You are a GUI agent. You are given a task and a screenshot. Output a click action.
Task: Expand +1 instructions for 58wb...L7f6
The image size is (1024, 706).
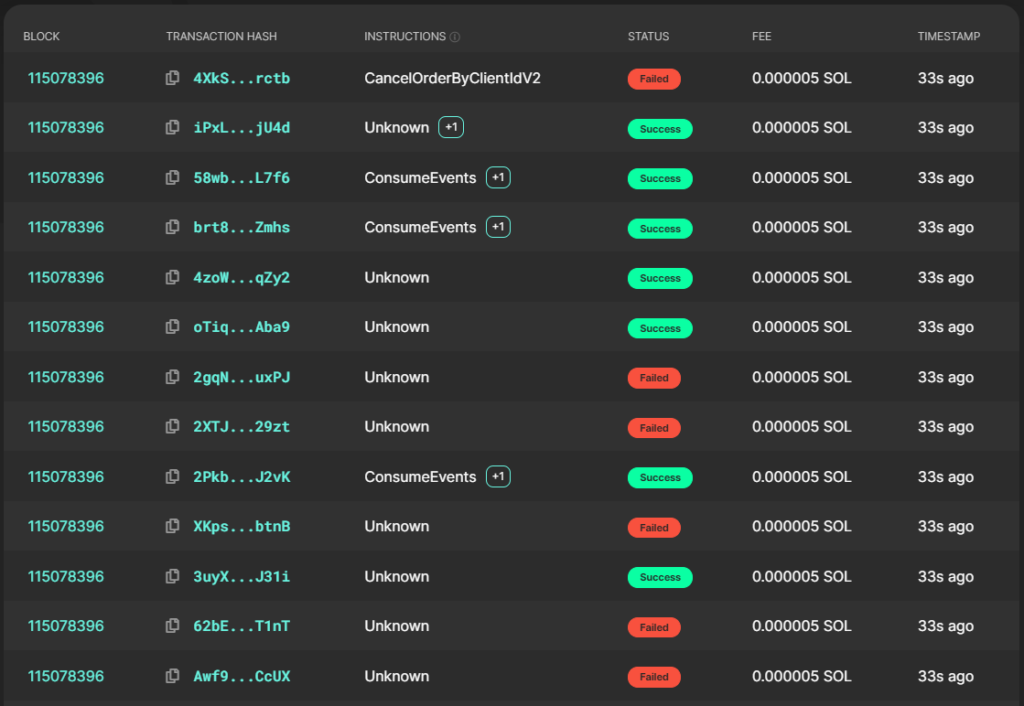[x=498, y=178]
